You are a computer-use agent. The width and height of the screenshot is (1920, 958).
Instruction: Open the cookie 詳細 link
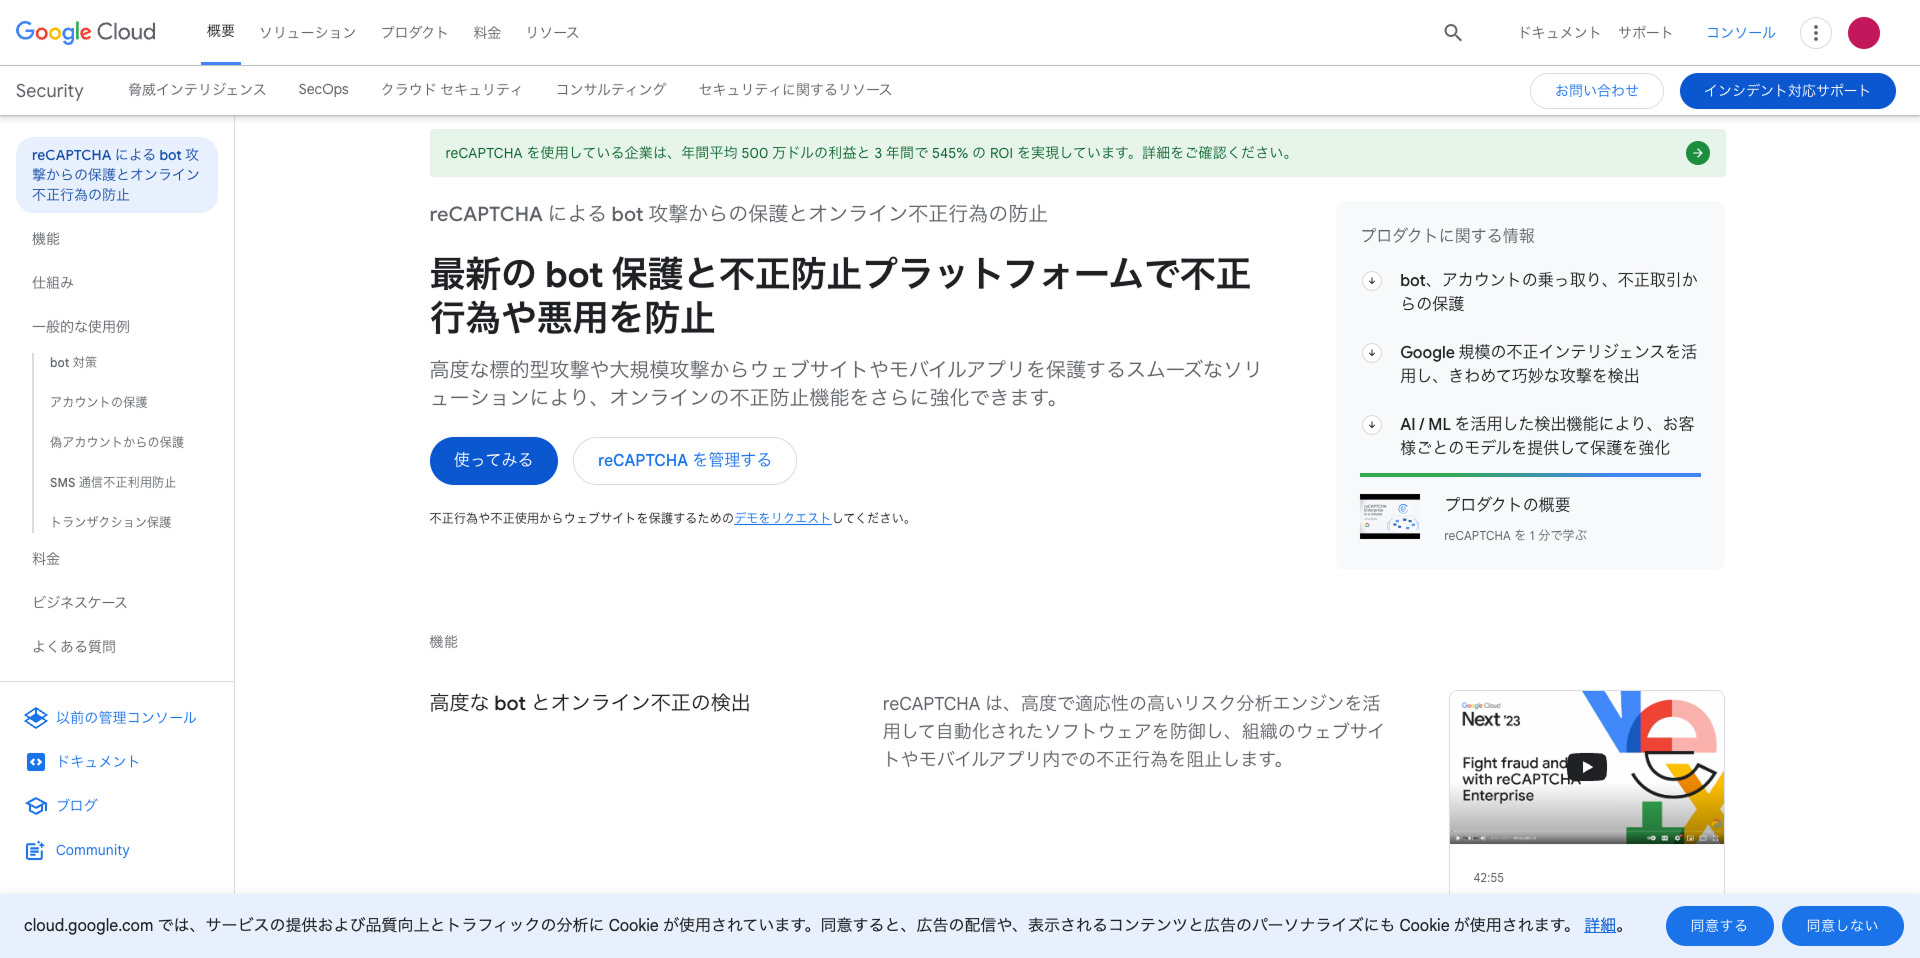click(x=1600, y=926)
